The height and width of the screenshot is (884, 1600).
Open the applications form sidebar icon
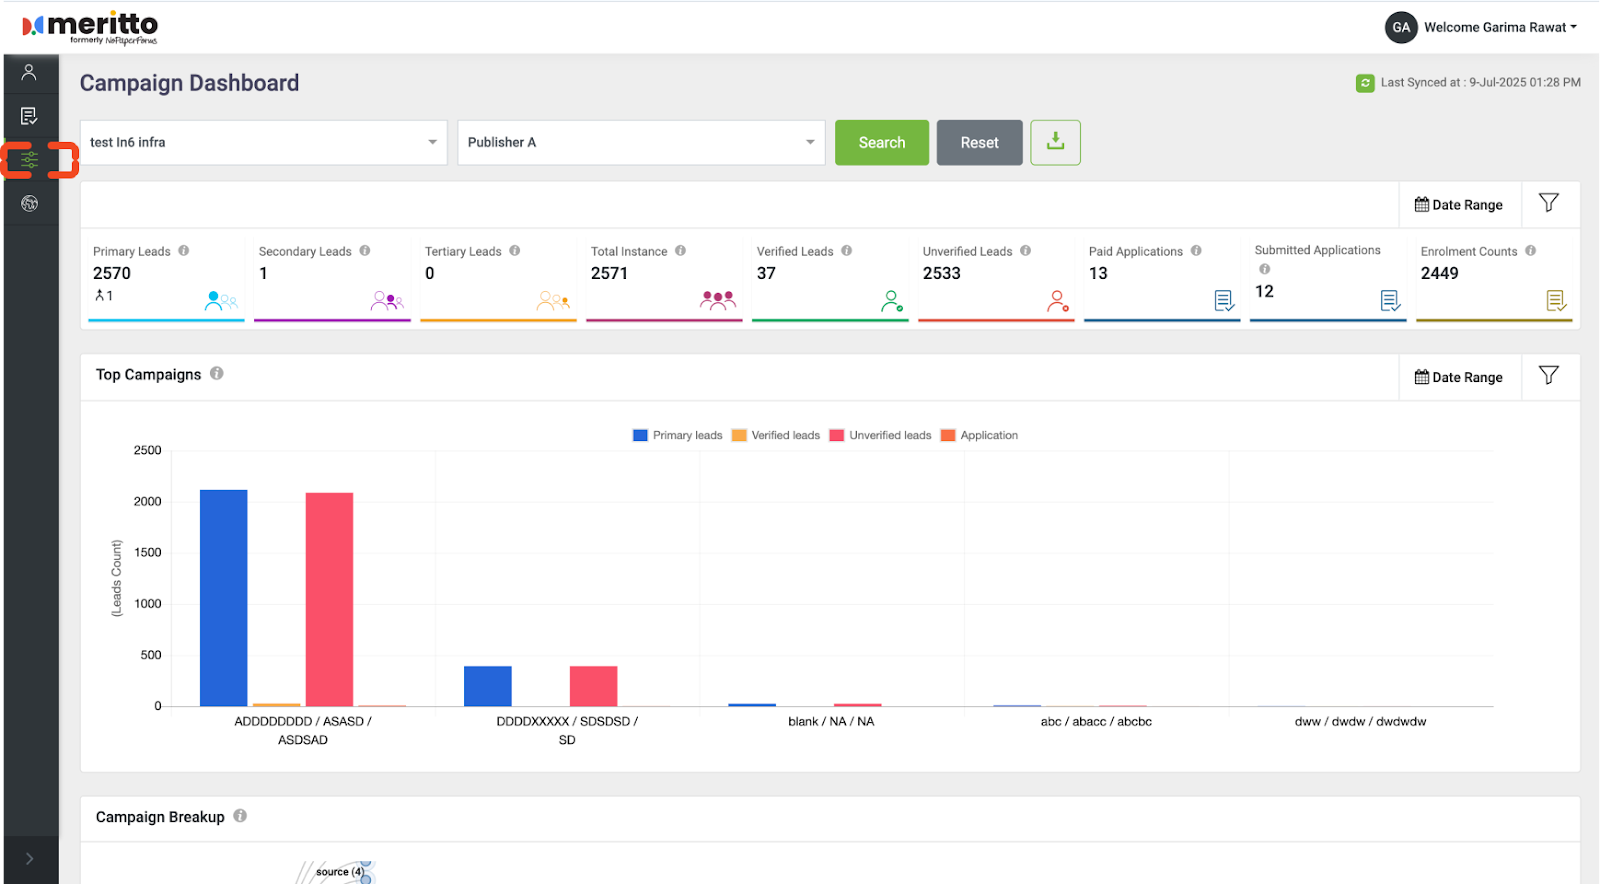29,116
